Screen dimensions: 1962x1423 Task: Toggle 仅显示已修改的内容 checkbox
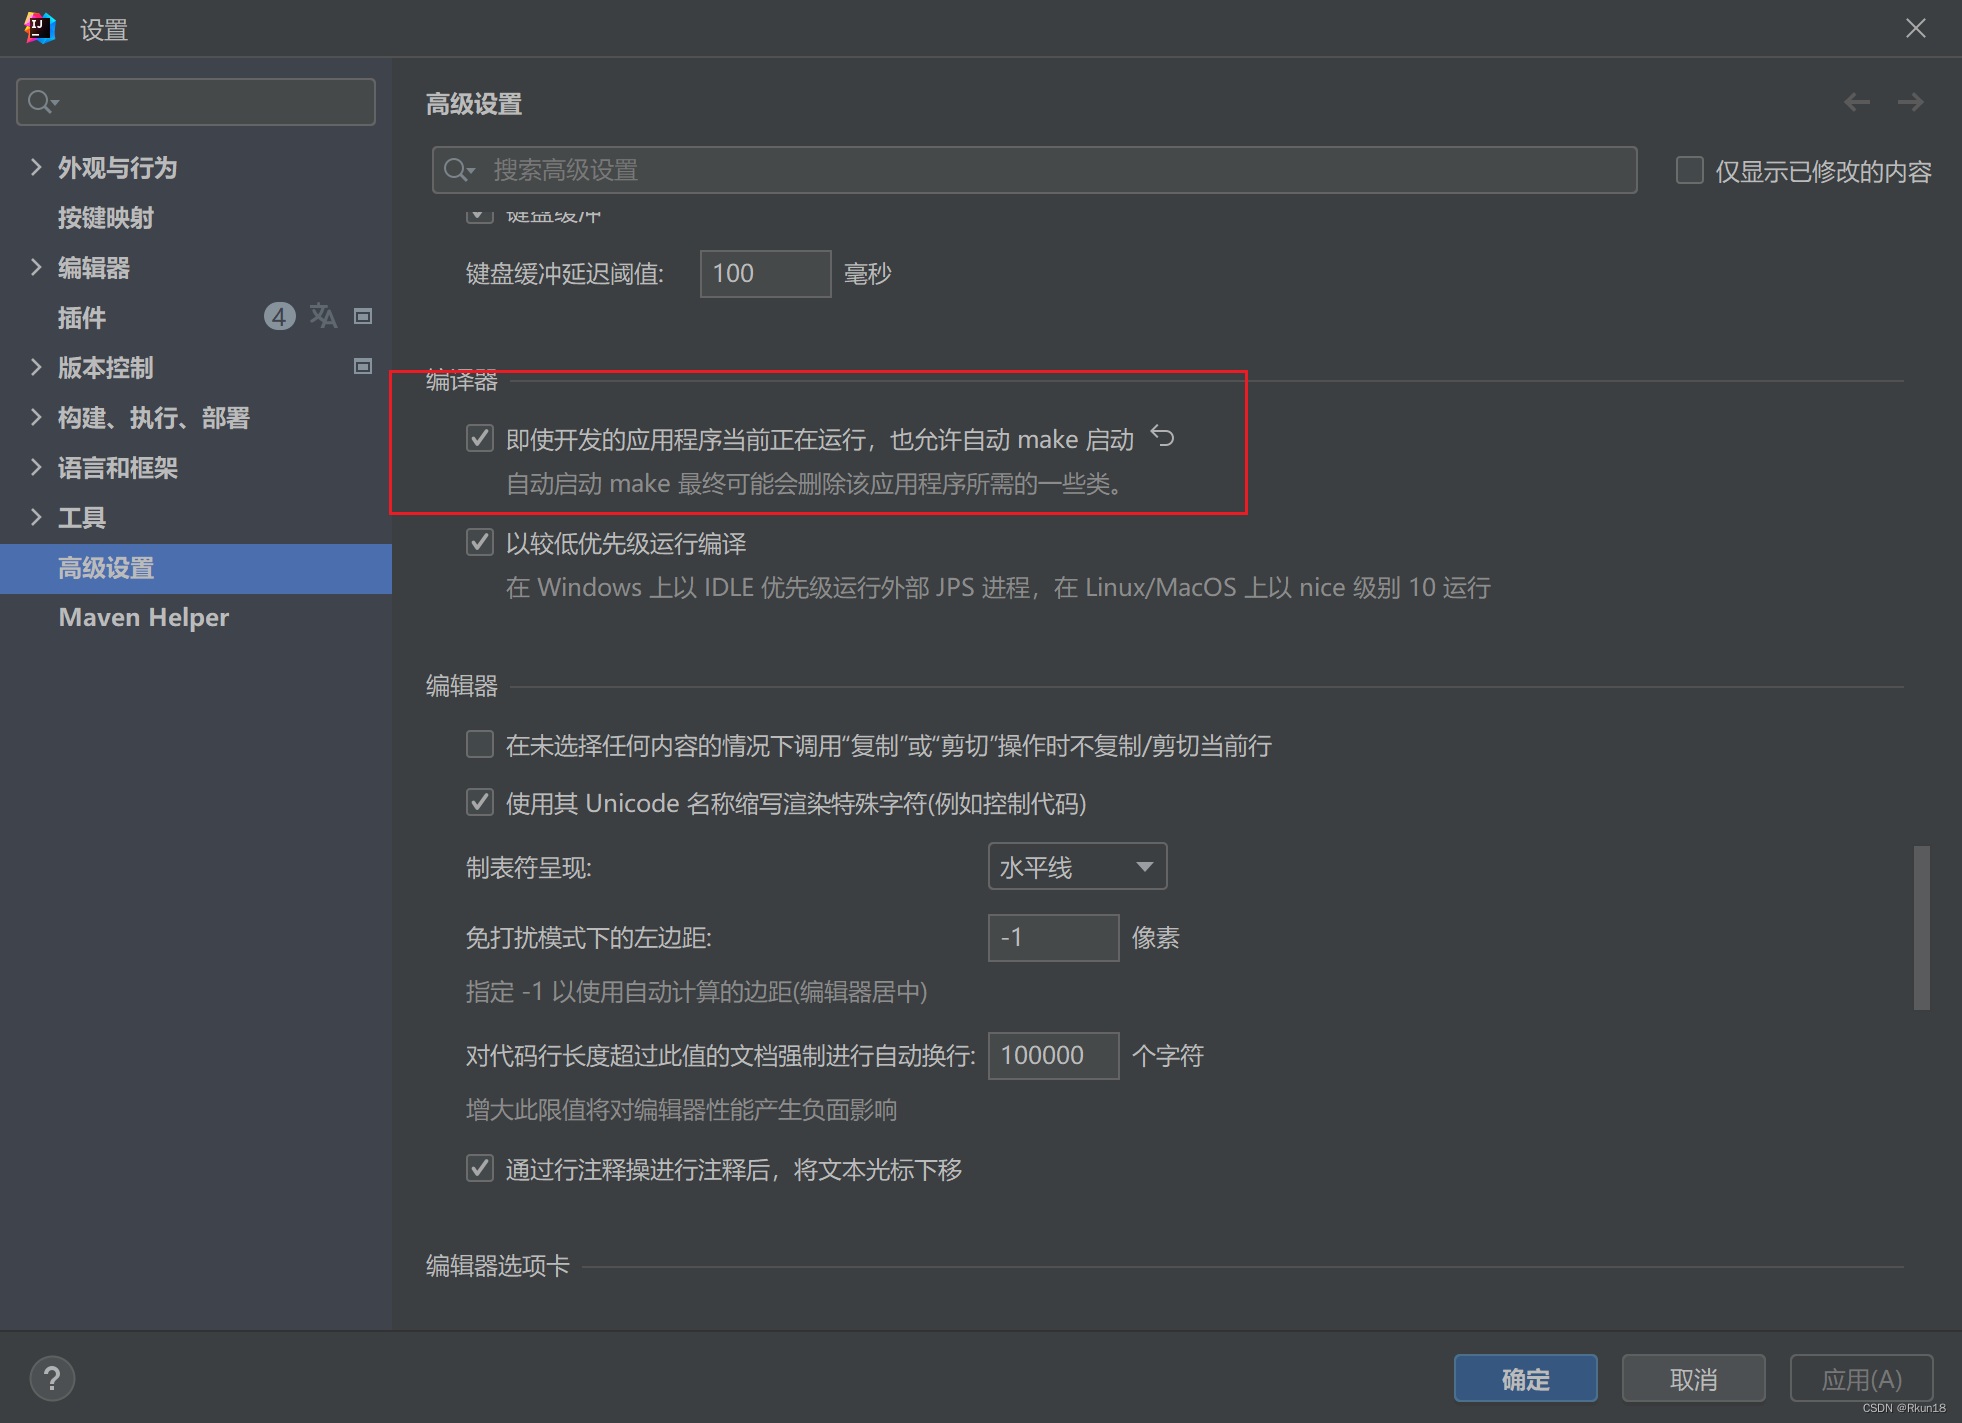tap(1690, 170)
